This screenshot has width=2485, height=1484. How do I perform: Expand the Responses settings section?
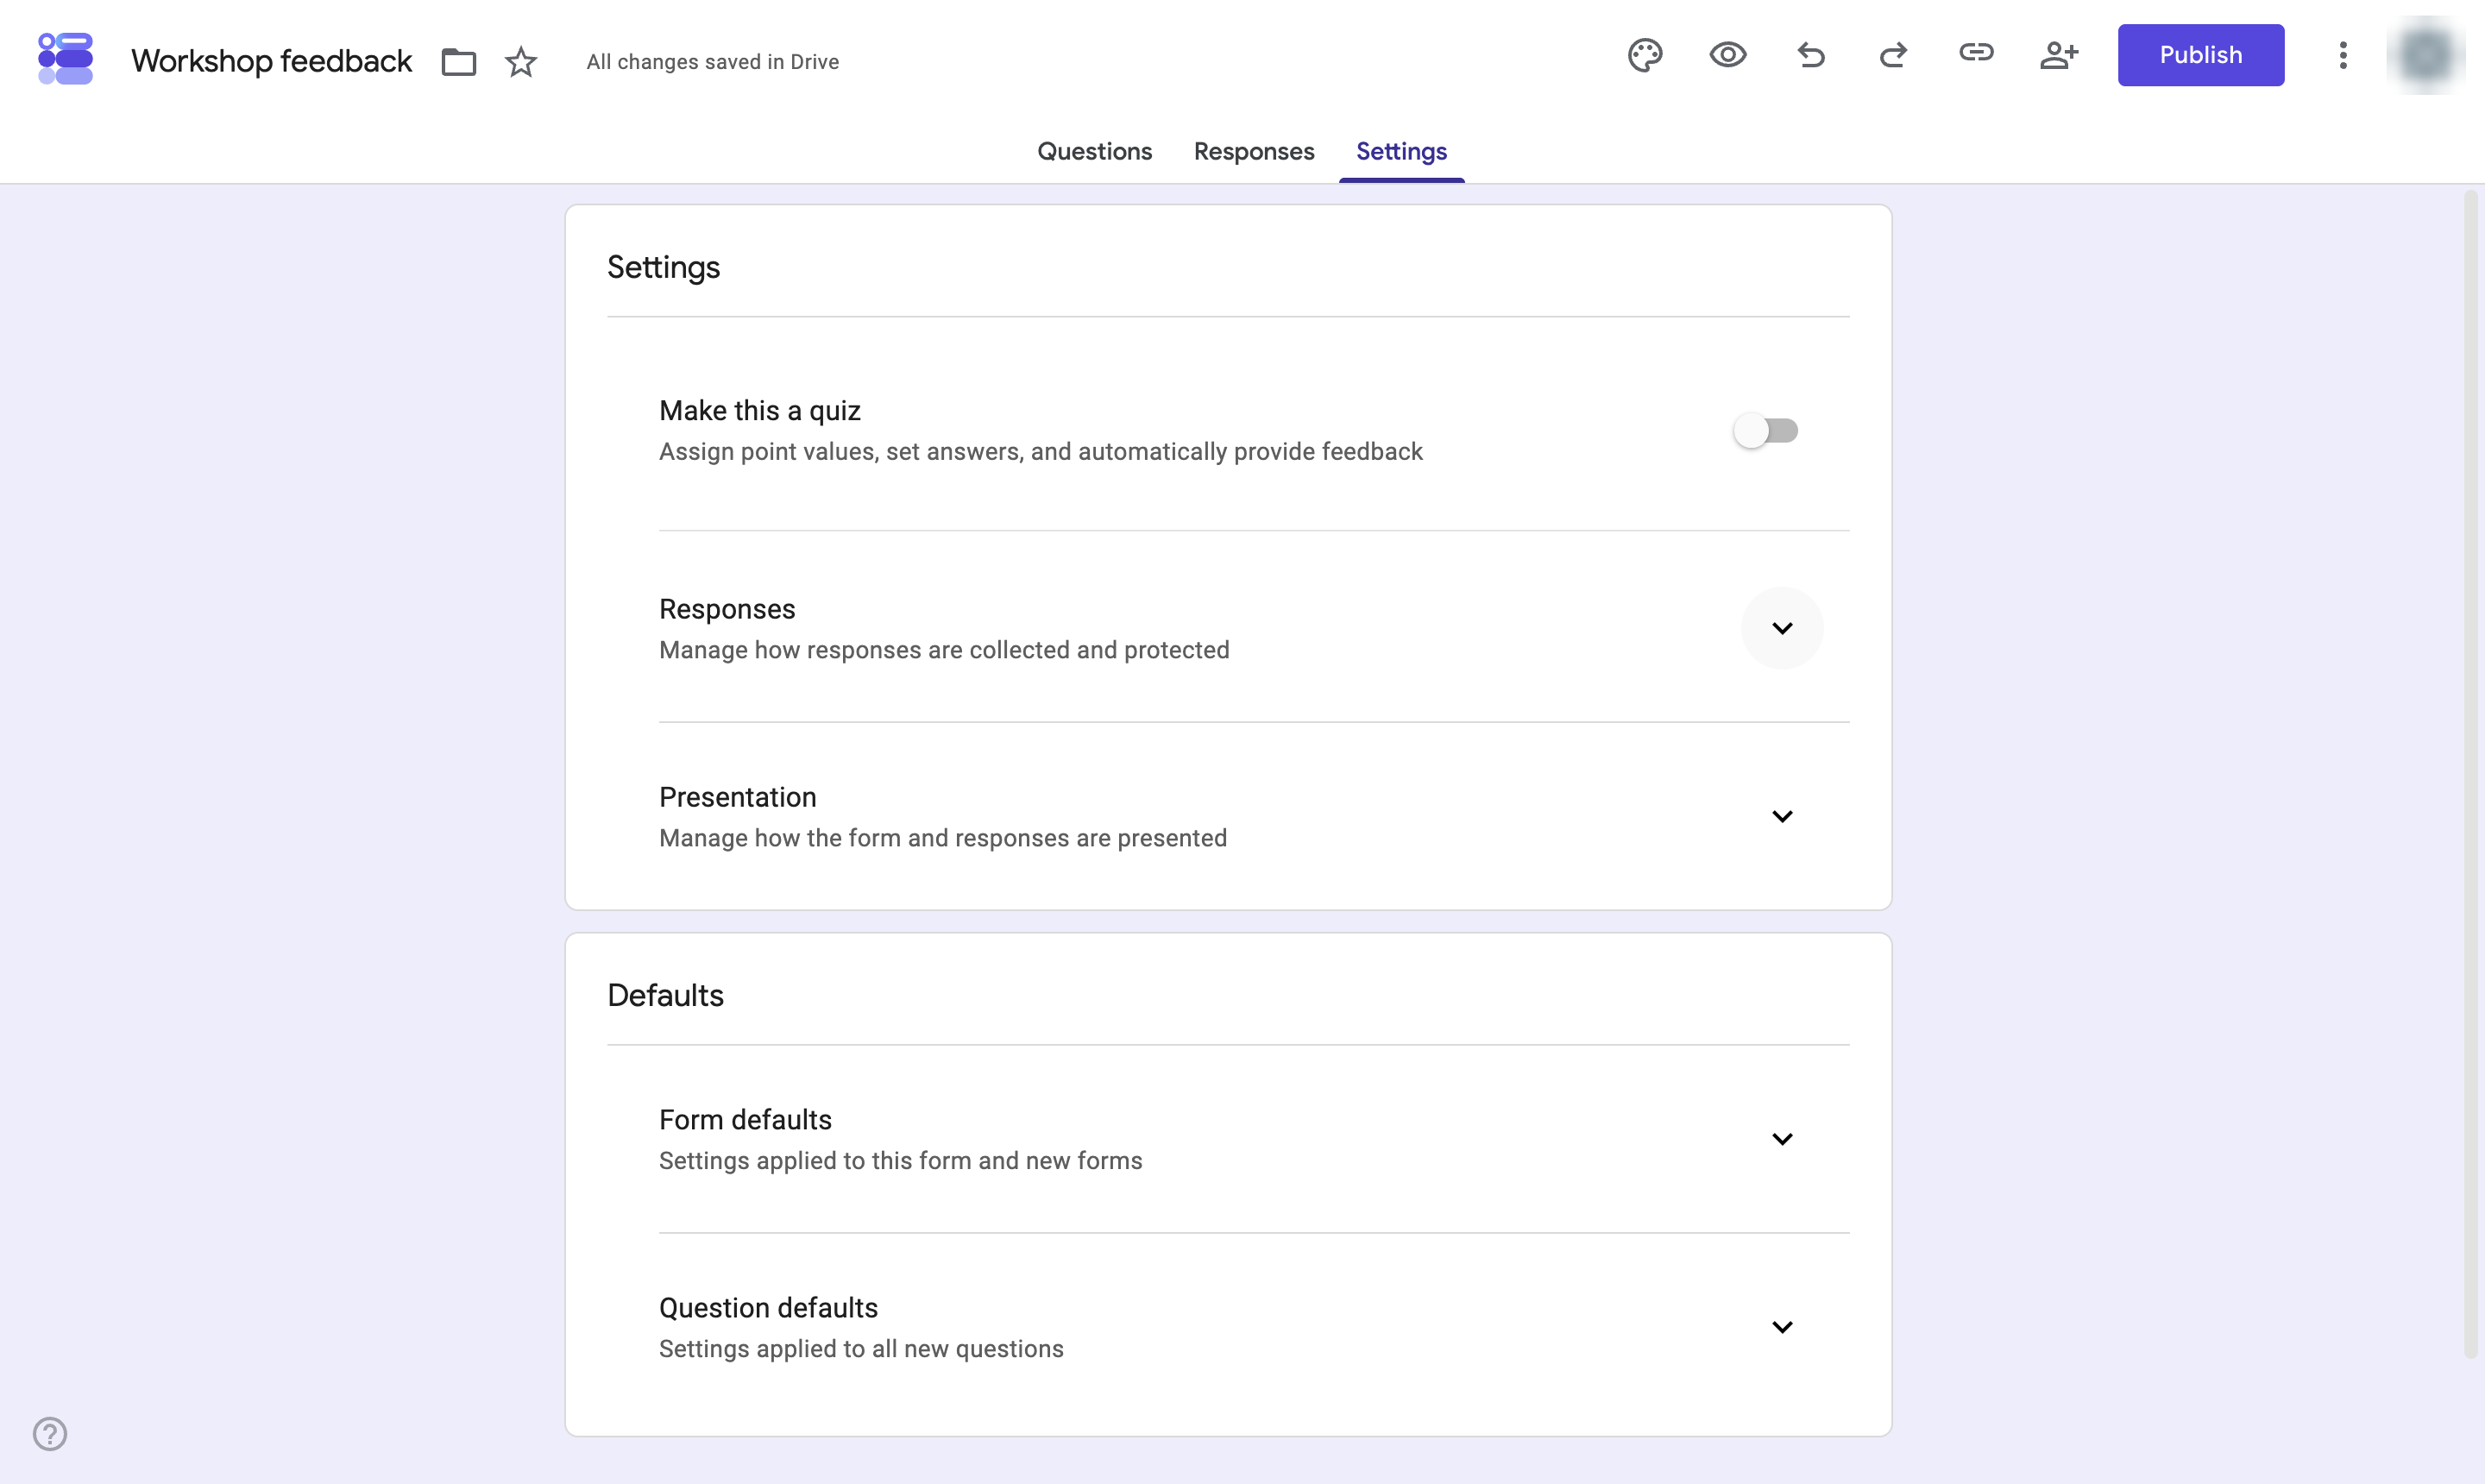[x=1782, y=628]
